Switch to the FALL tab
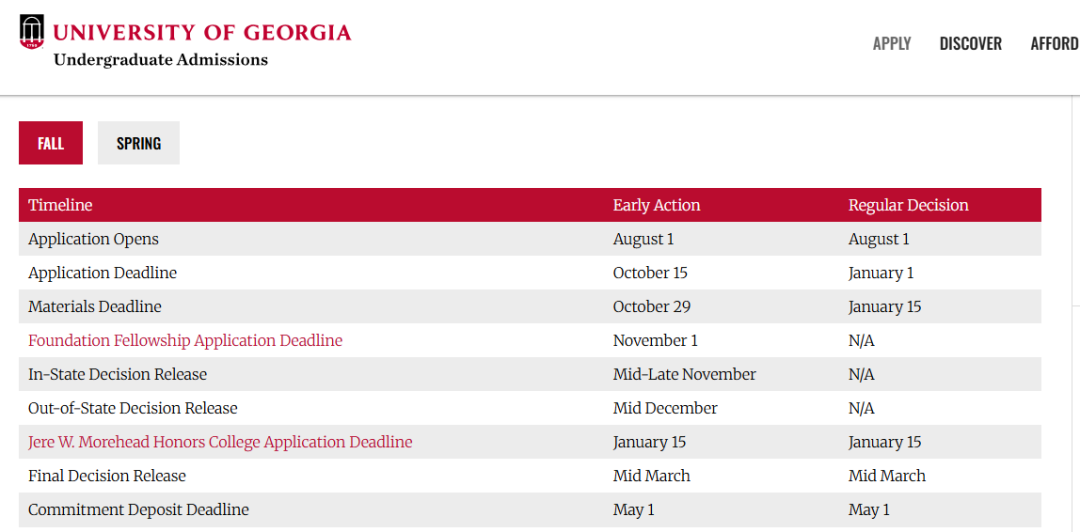The width and height of the screenshot is (1080, 532). click(51, 143)
